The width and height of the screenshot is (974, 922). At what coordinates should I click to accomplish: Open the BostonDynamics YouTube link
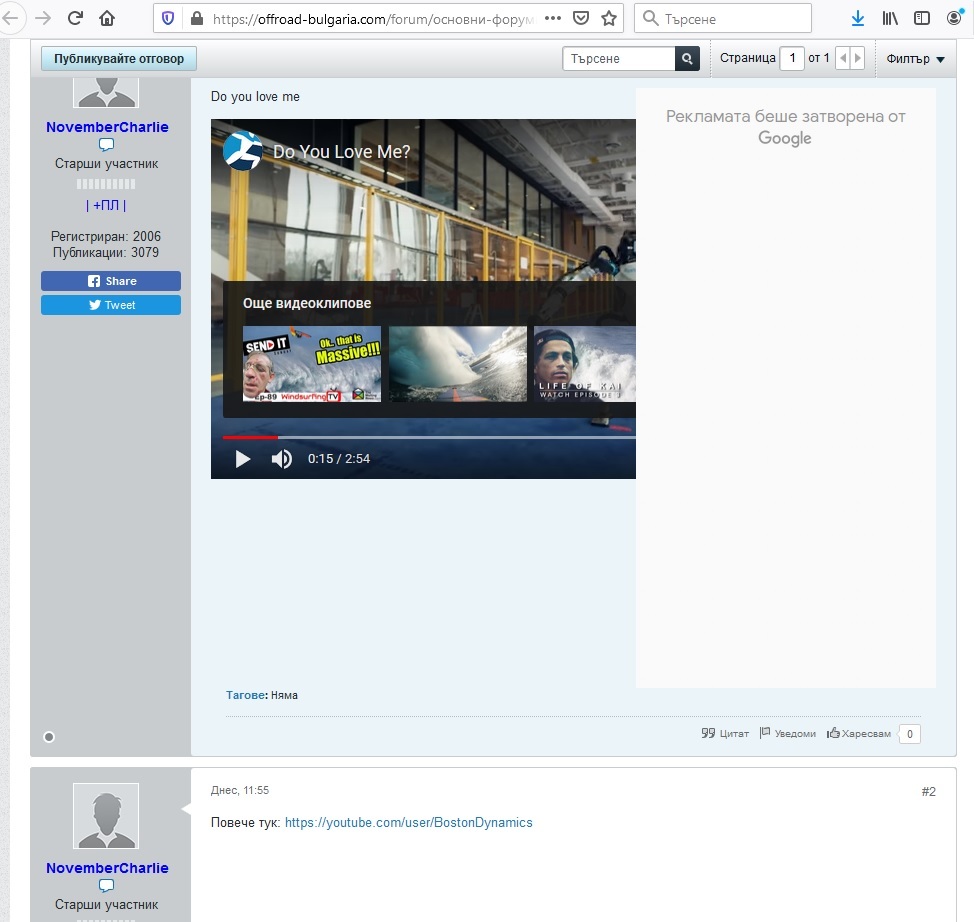408,823
